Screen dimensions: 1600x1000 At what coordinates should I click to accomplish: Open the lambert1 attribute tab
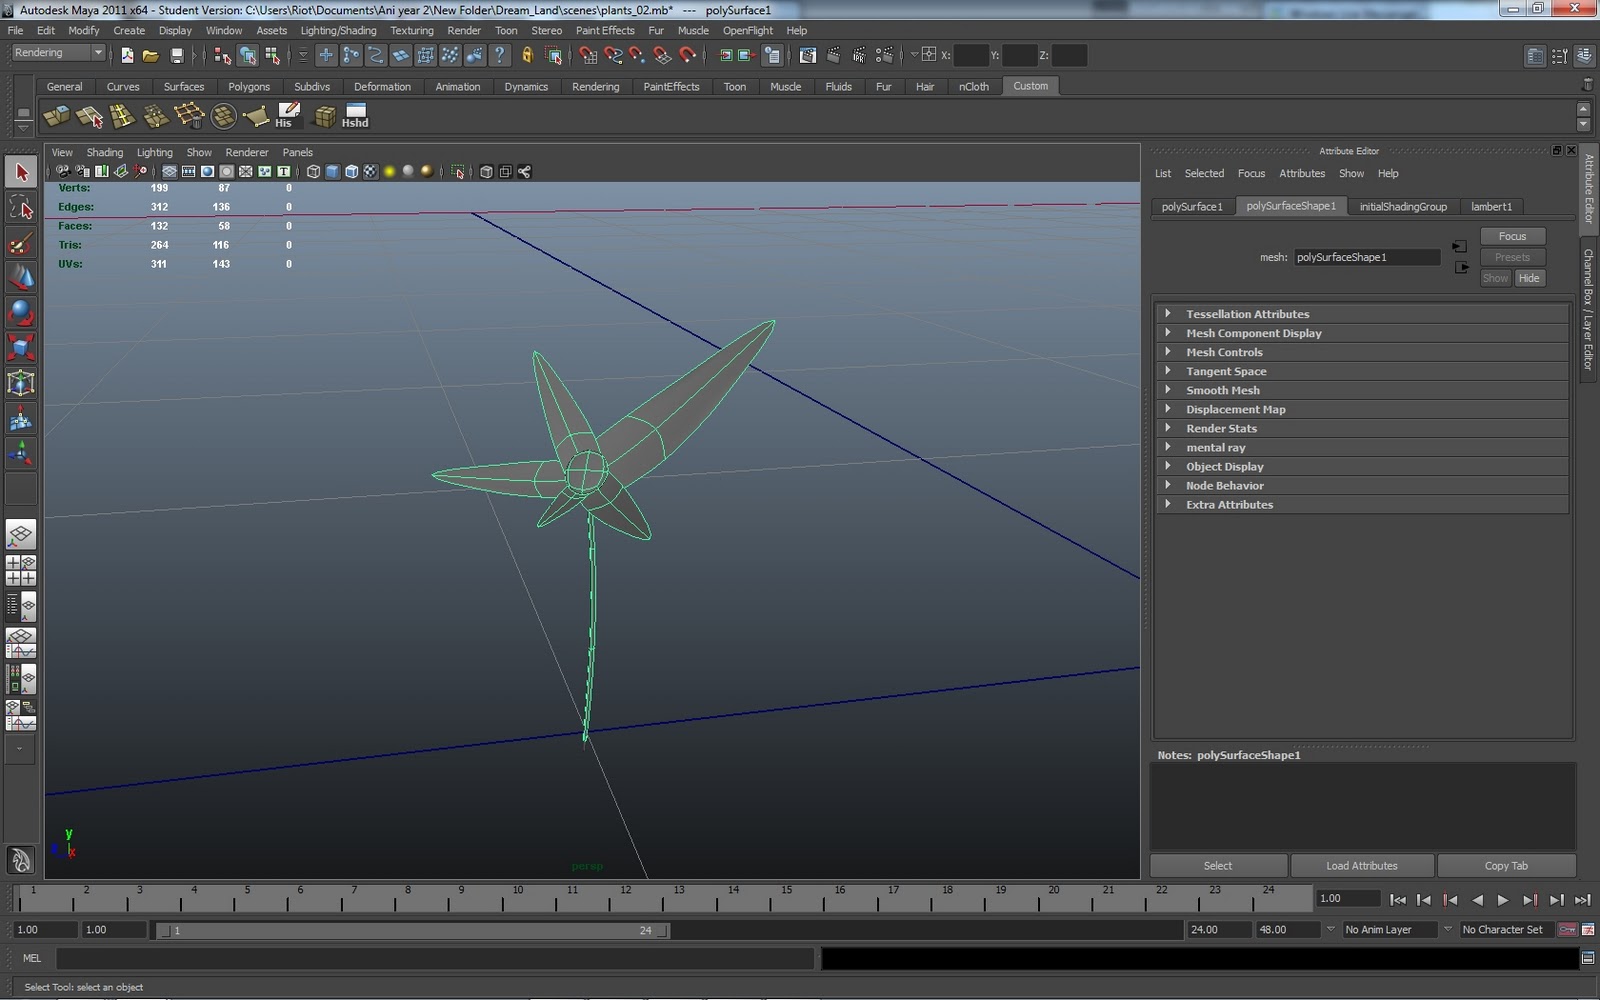(x=1490, y=207)
